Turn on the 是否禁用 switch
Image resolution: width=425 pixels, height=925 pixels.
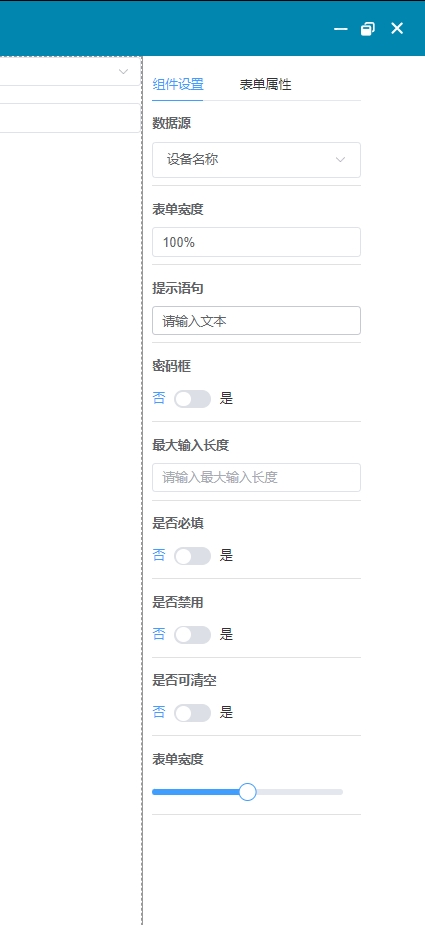(192, 635)
